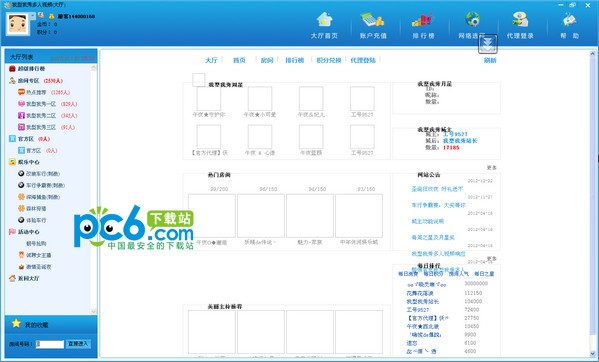Open hot room thumbnail with 96/150
Image resolution: width=599 pixels, height=362 pixels.
261,216
